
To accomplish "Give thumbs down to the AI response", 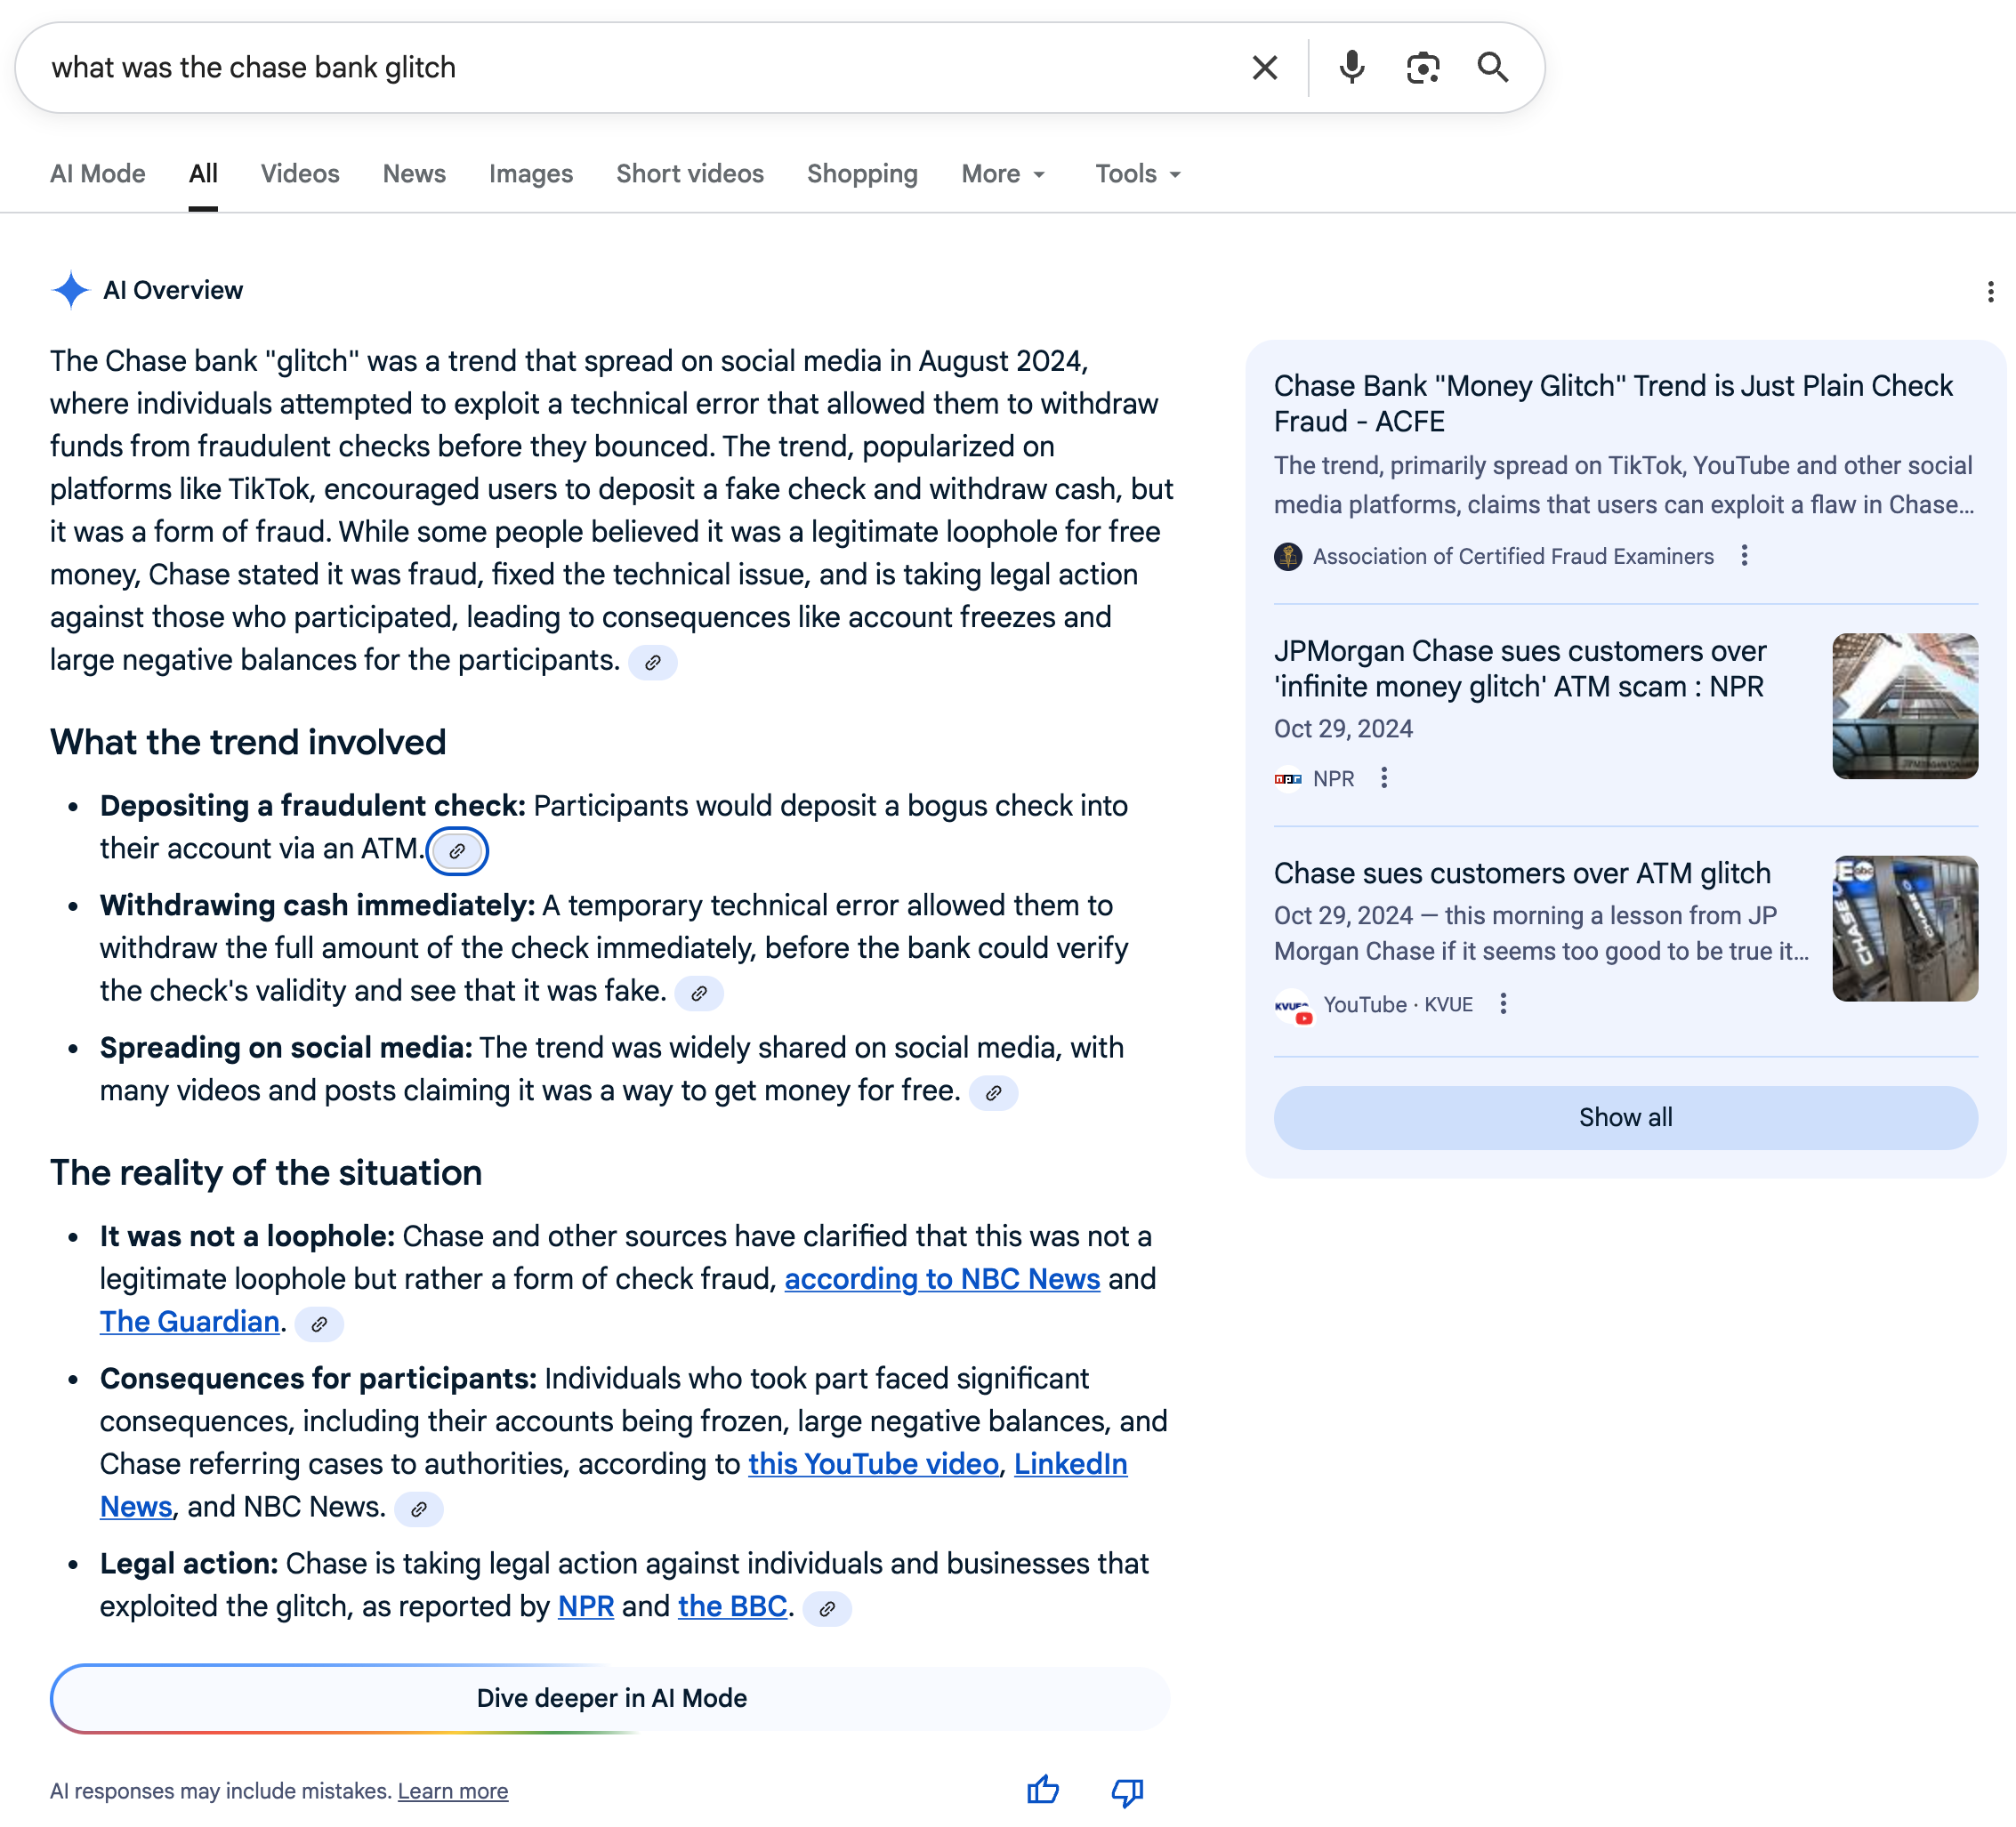I will [x=1125, y=1790].
